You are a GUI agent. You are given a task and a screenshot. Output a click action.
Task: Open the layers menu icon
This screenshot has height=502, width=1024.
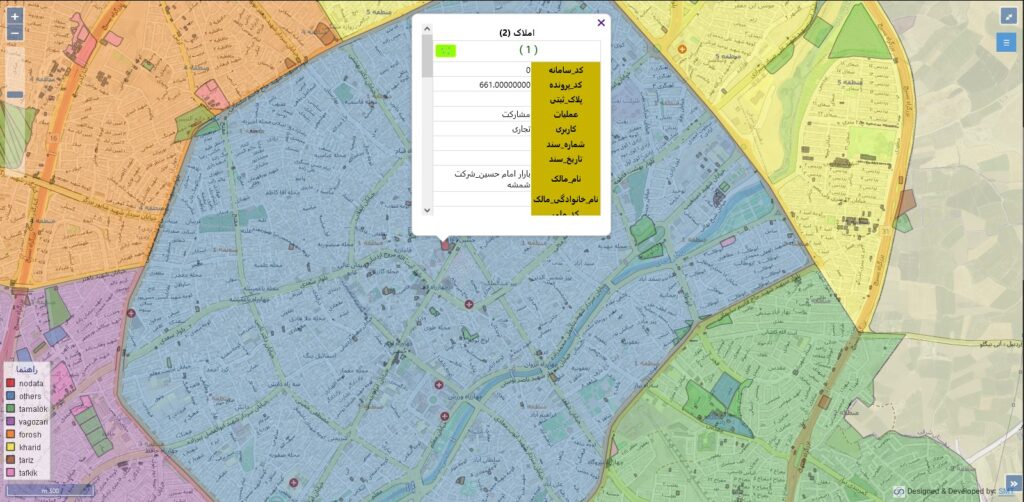pos(1007,42)
